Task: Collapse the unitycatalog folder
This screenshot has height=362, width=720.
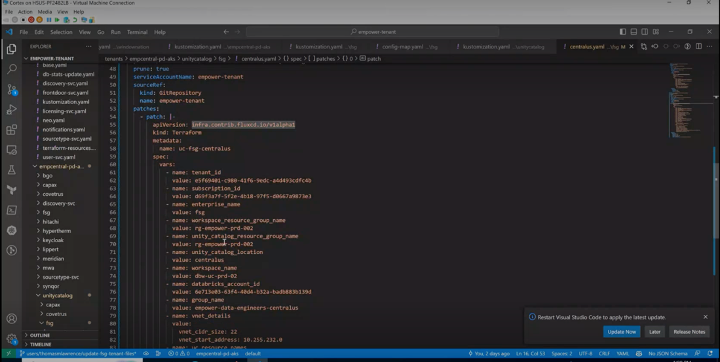Action: pos(57,295)
